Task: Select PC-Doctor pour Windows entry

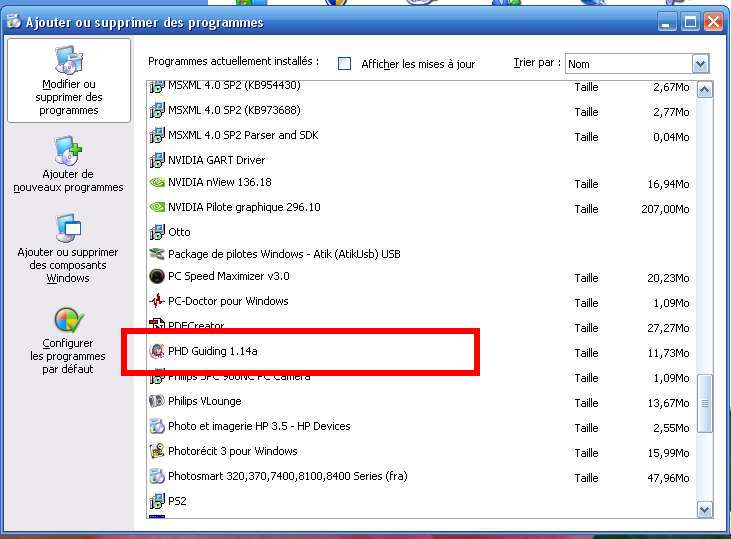Action: [228, 301]
